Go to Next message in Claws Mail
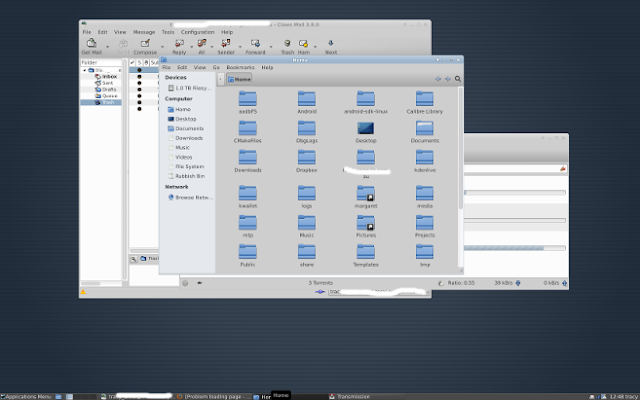The image size is (640, 400). pos(331,47)
